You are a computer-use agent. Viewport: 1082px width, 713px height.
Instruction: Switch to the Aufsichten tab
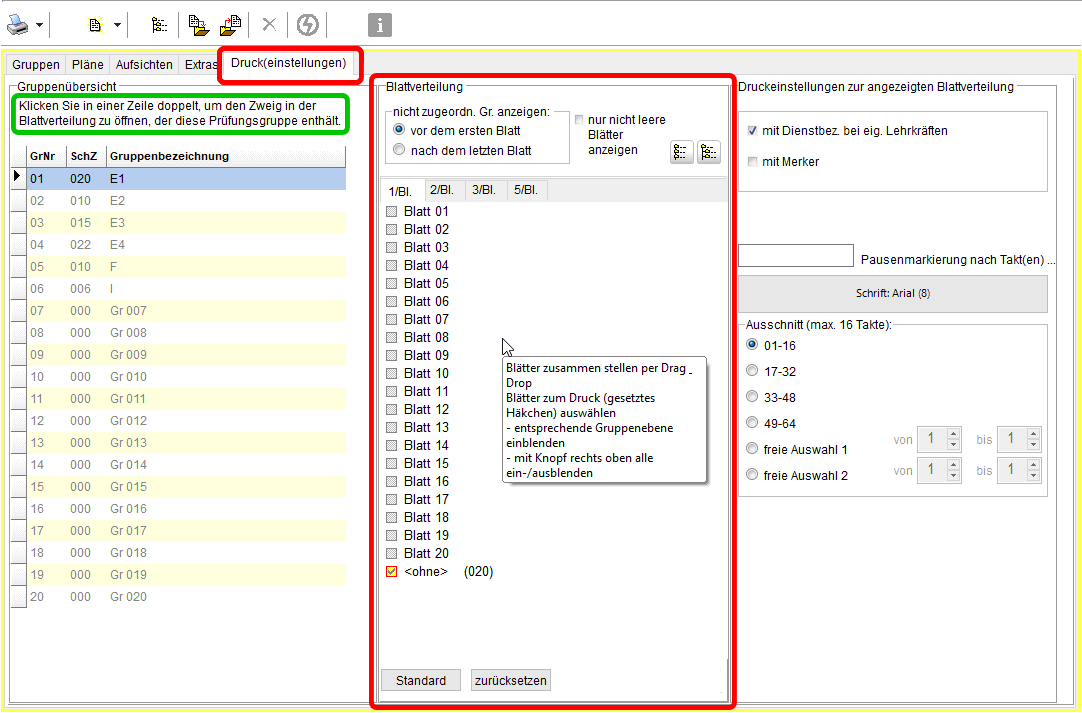(144, 64)
